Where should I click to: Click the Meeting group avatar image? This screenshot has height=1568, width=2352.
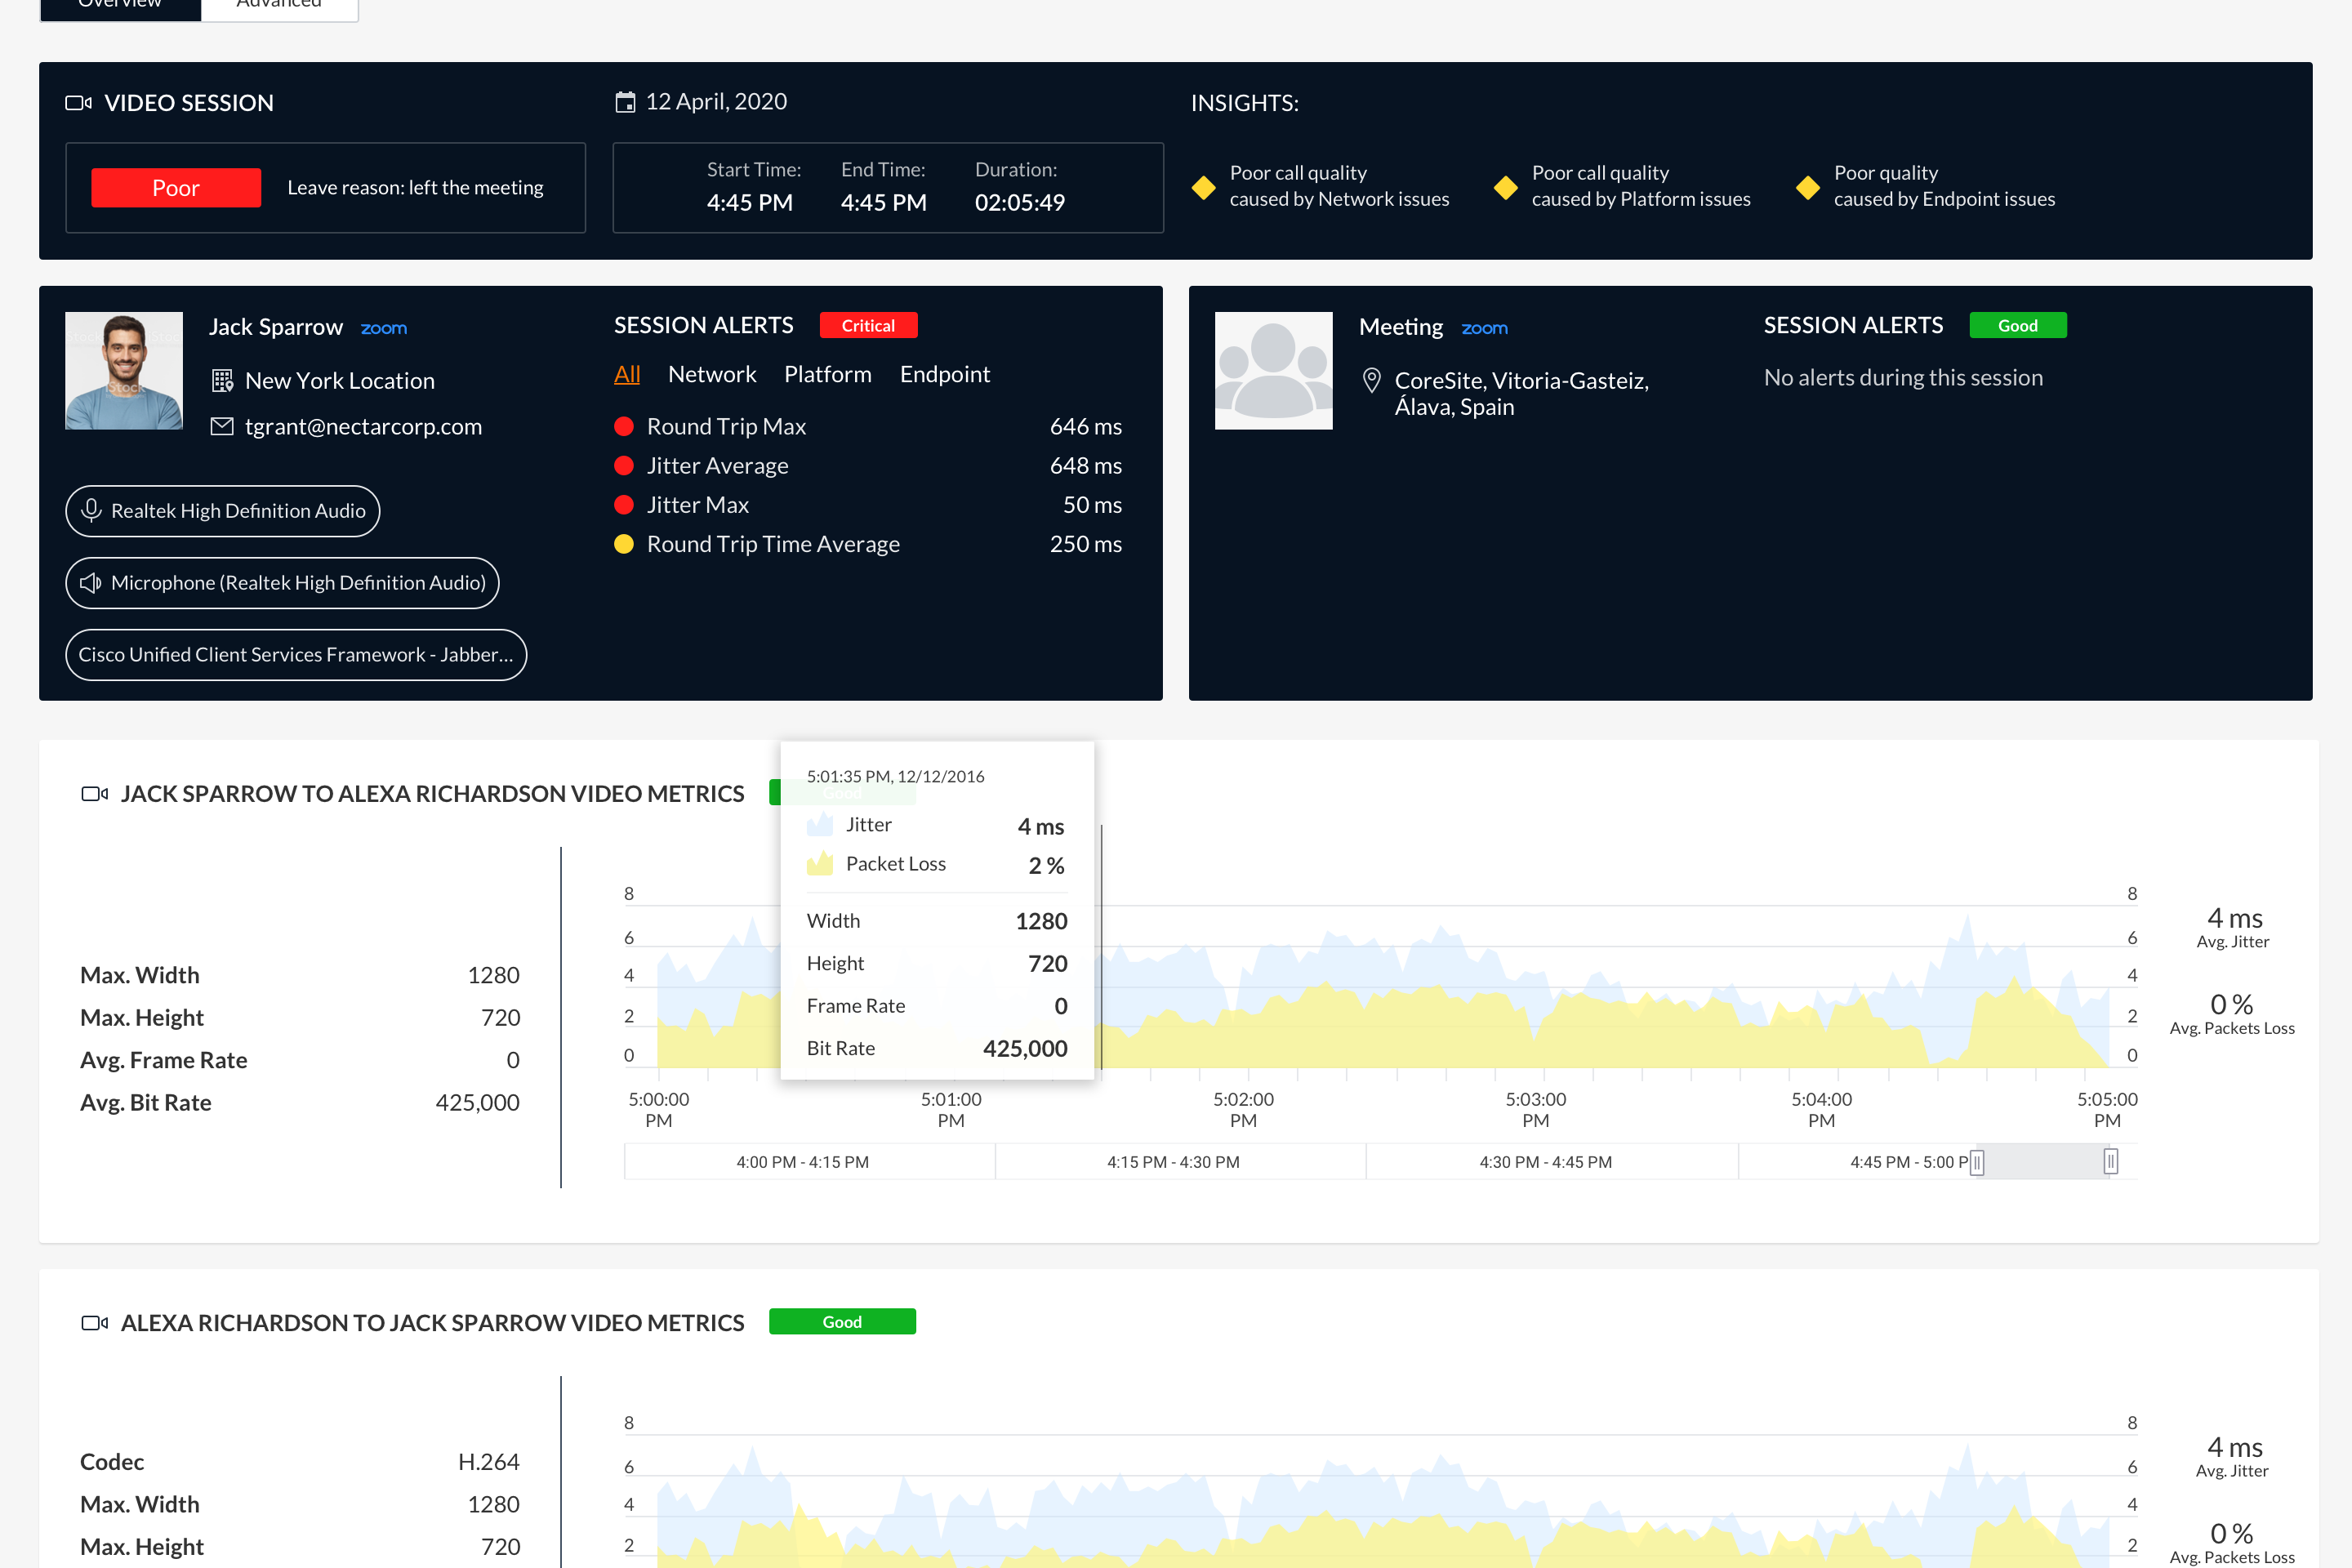[1274, 371]
